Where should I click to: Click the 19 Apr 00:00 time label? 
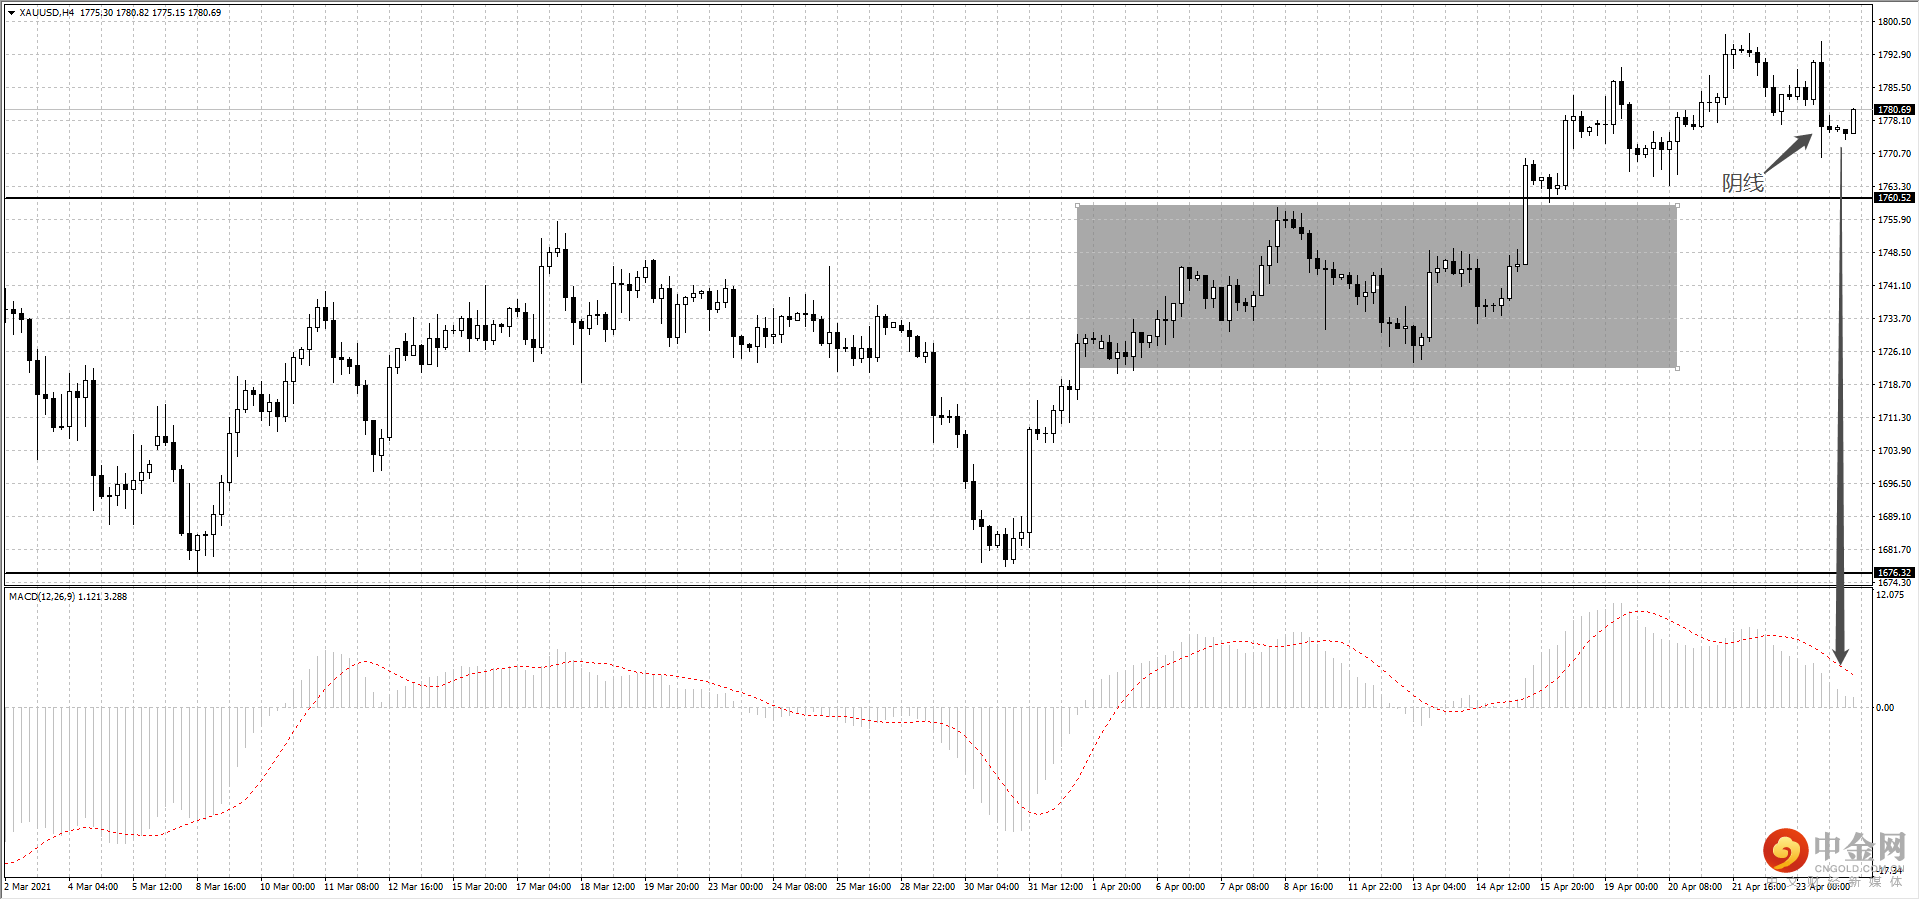point(1630,887)
